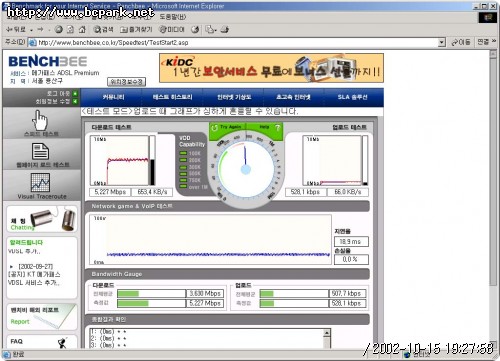Click into the address bar URL field
The width and height of the screenshot is (500, 361).
point(233,43)
